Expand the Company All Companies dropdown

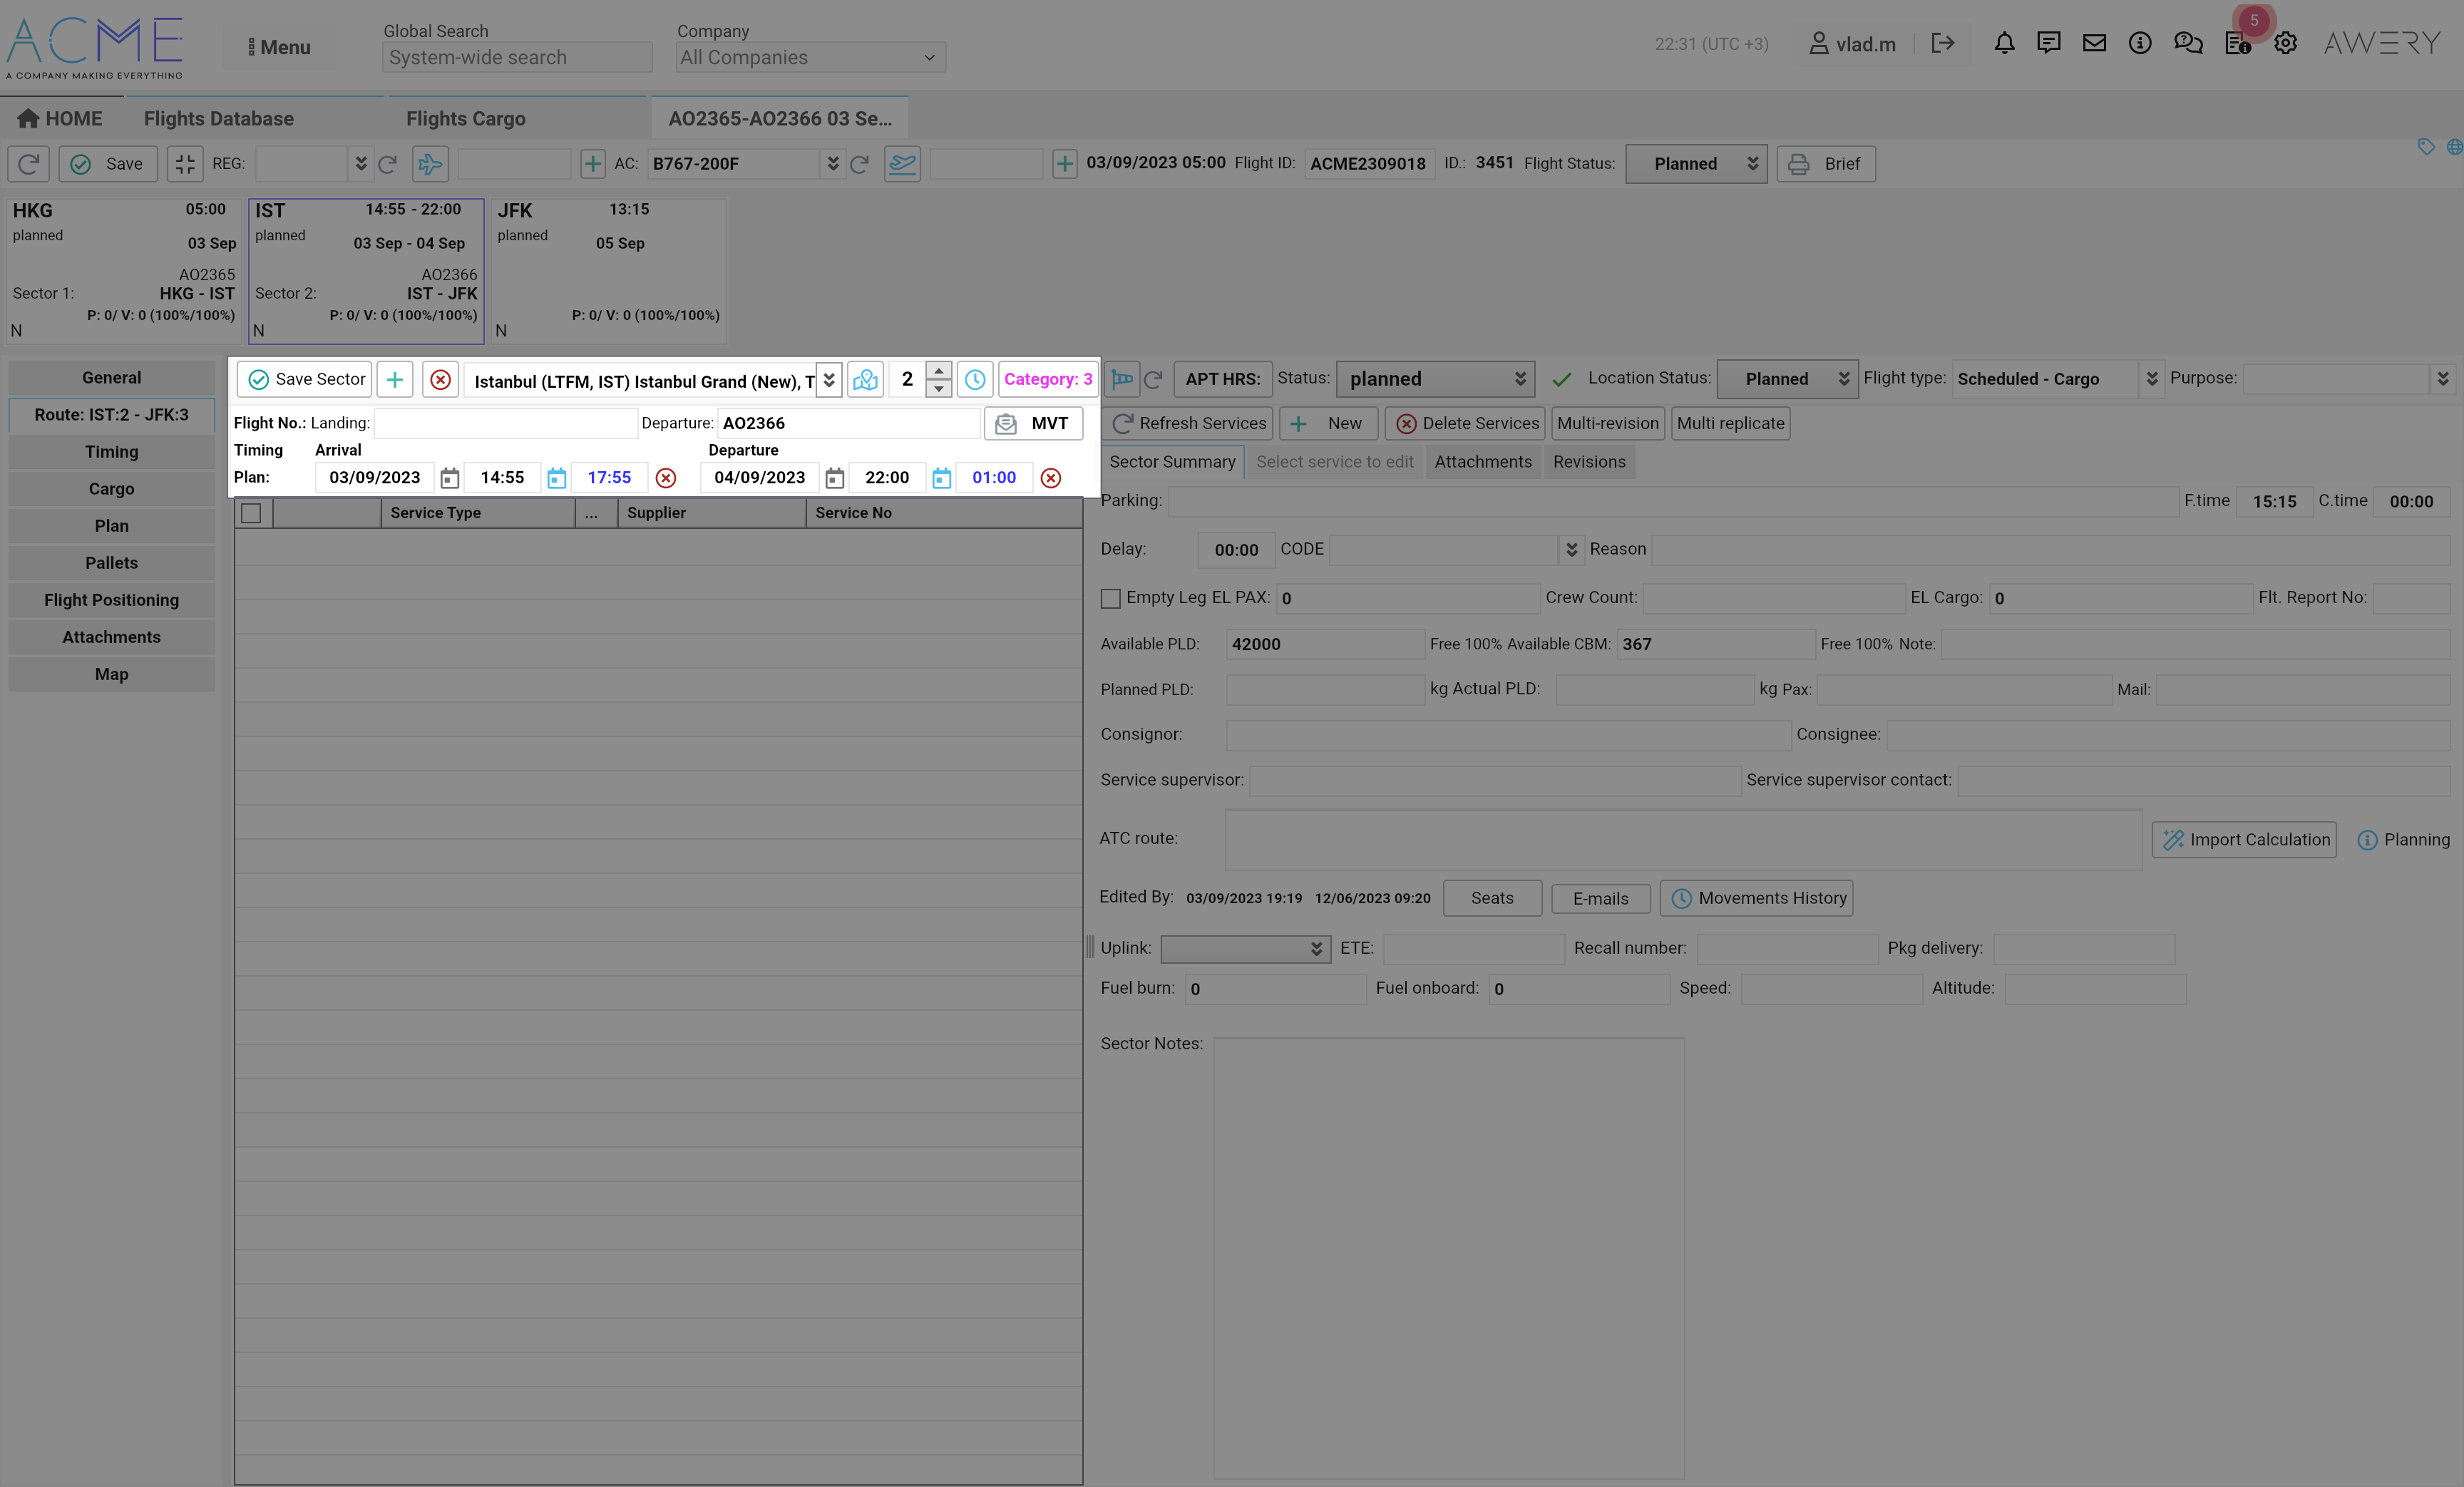pyautogui.click(x=810, y=57)
